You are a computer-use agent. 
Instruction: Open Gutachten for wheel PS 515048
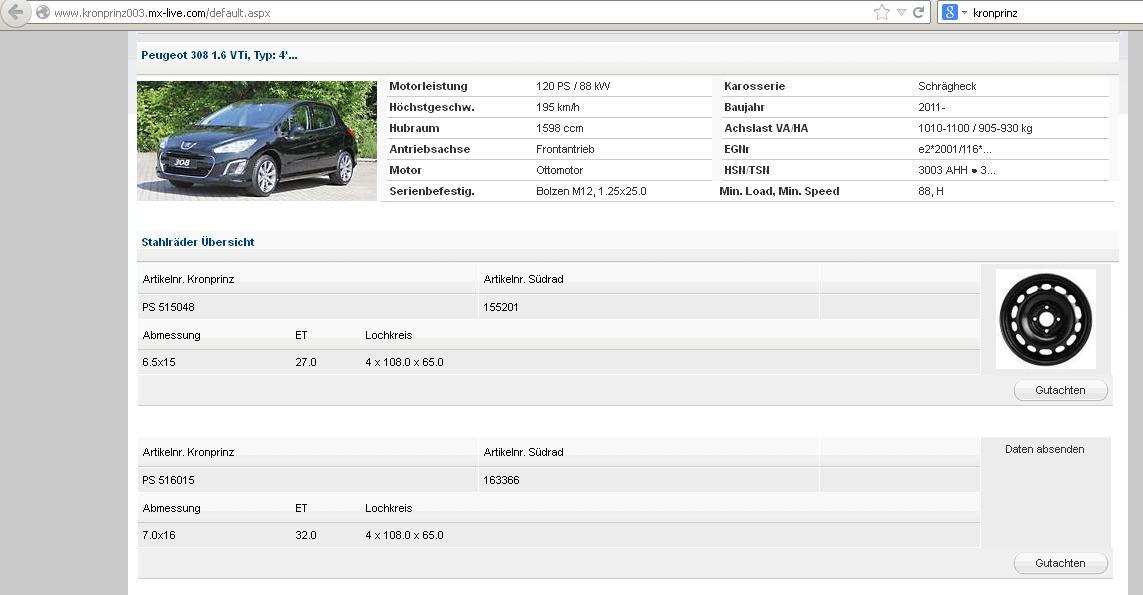(1060, 390)
